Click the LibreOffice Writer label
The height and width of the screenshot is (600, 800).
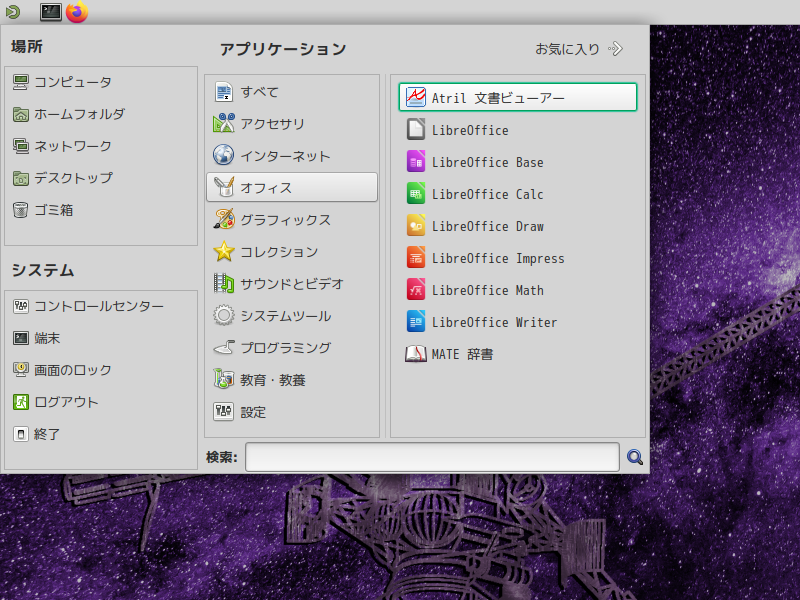494,322
